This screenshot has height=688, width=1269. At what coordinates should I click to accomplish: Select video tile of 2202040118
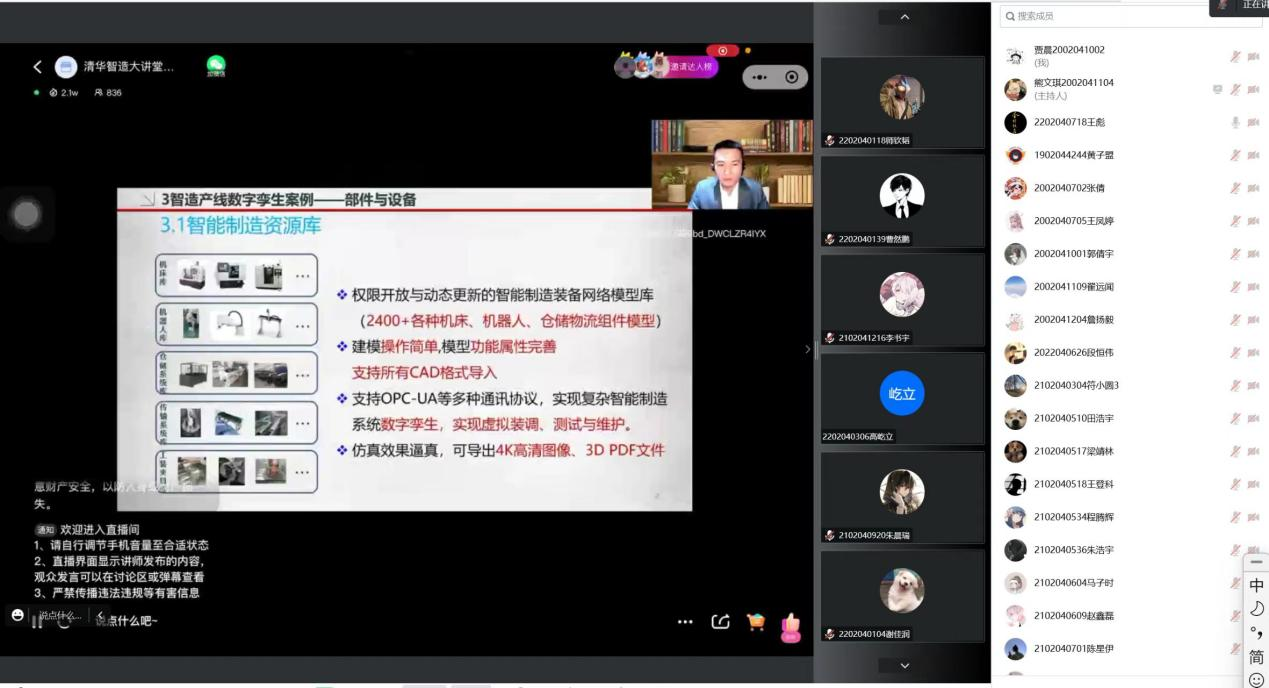902,103
